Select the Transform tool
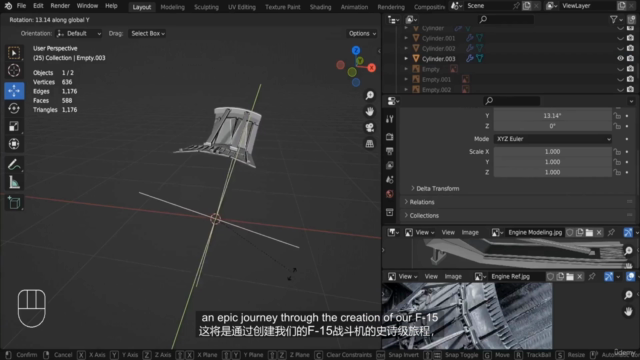640x360 pixels. 14,144
